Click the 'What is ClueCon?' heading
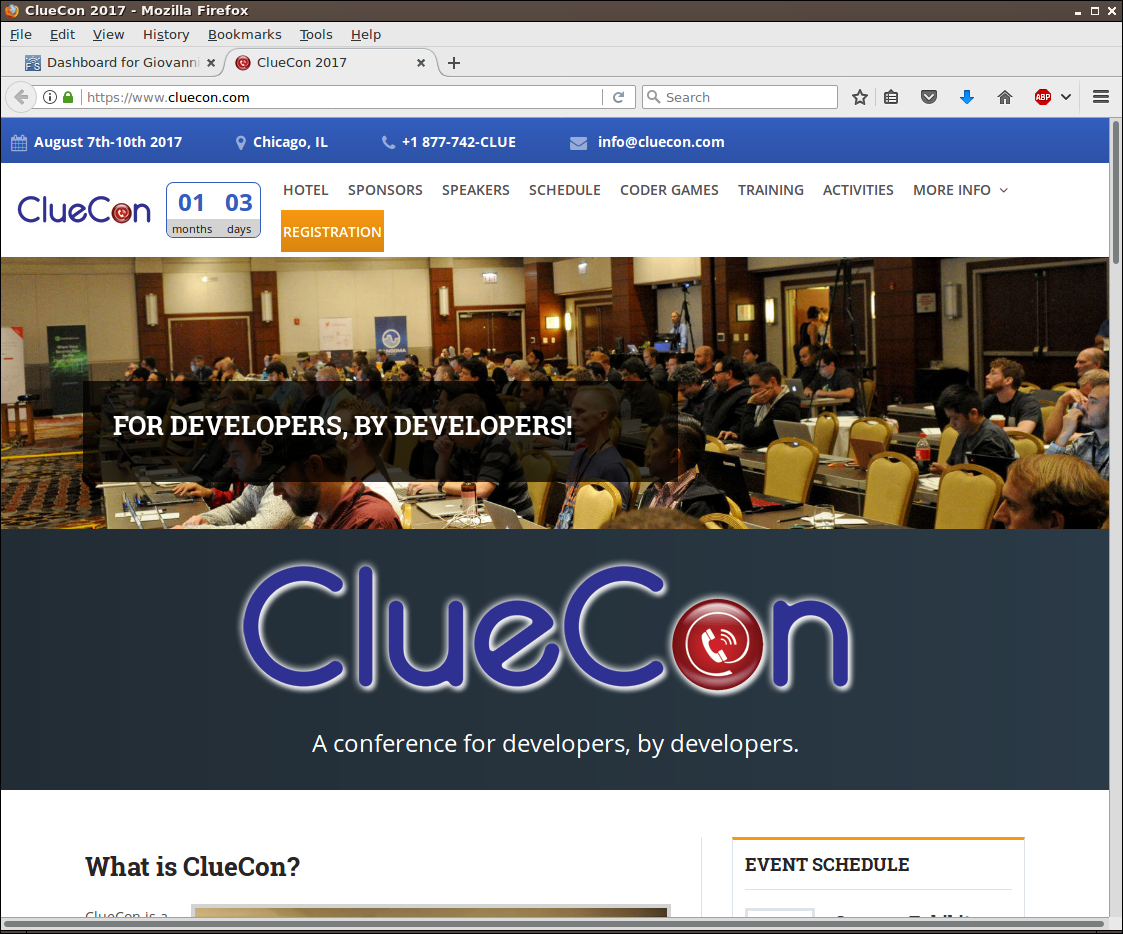 (x=193, y=867)
